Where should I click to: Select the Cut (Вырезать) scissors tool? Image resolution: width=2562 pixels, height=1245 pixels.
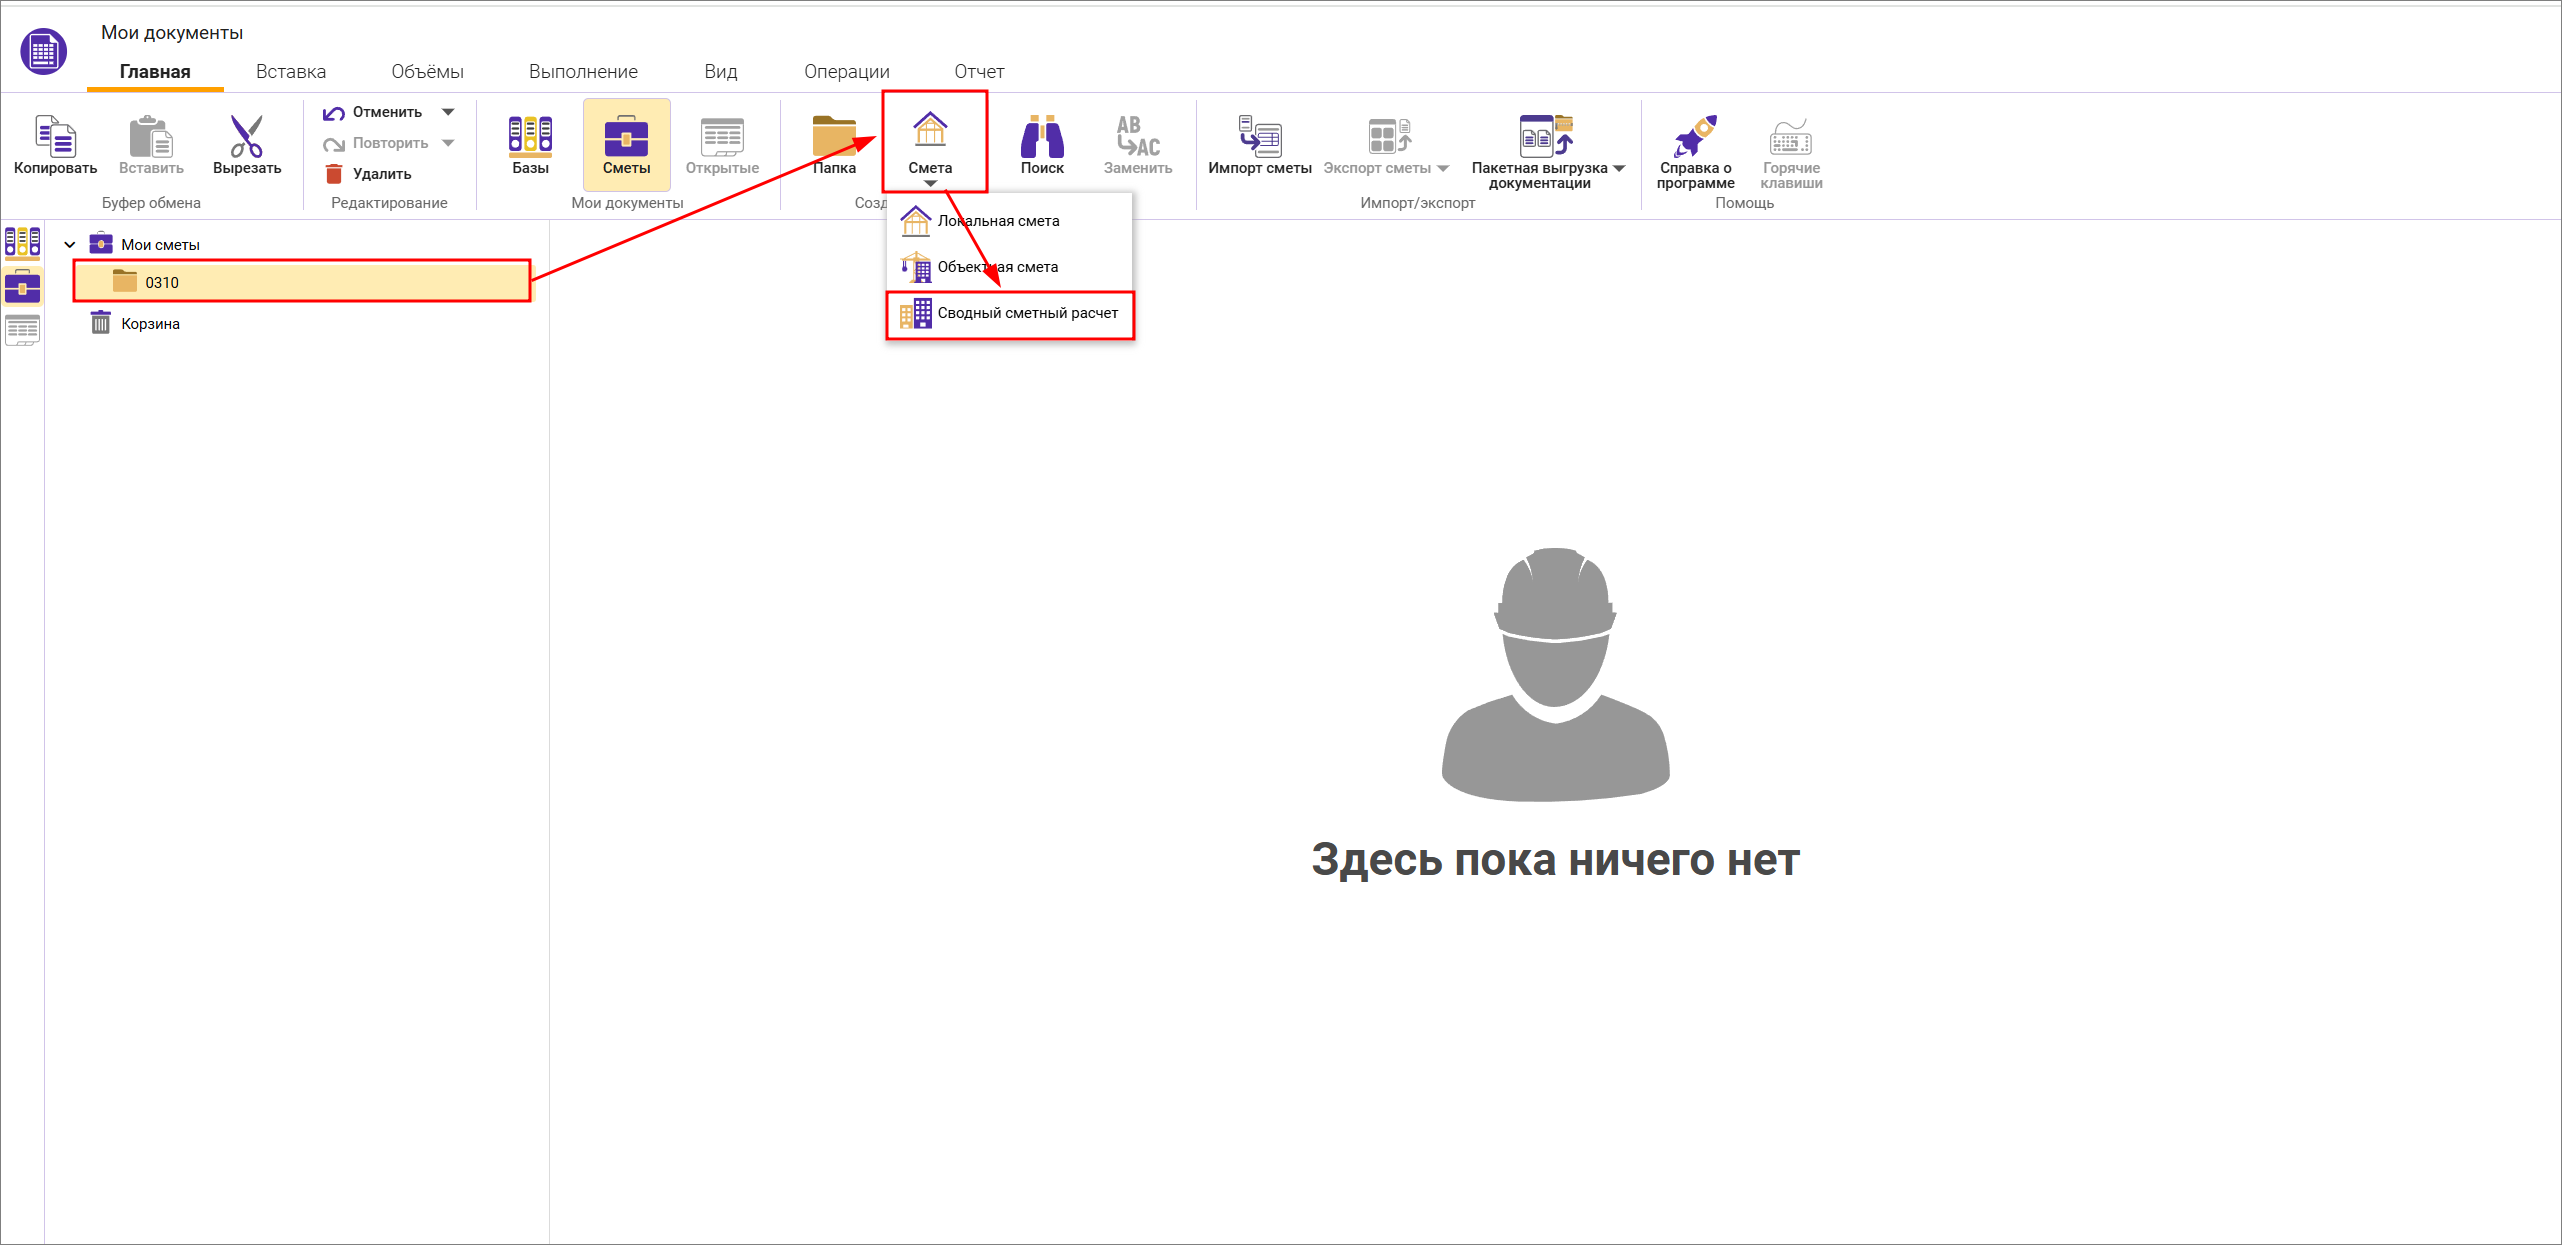point(246,138)
